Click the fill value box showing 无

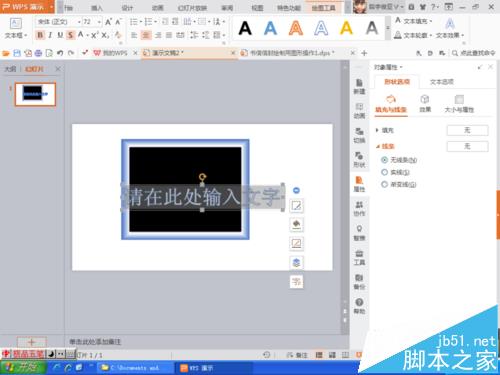[467, 130]
